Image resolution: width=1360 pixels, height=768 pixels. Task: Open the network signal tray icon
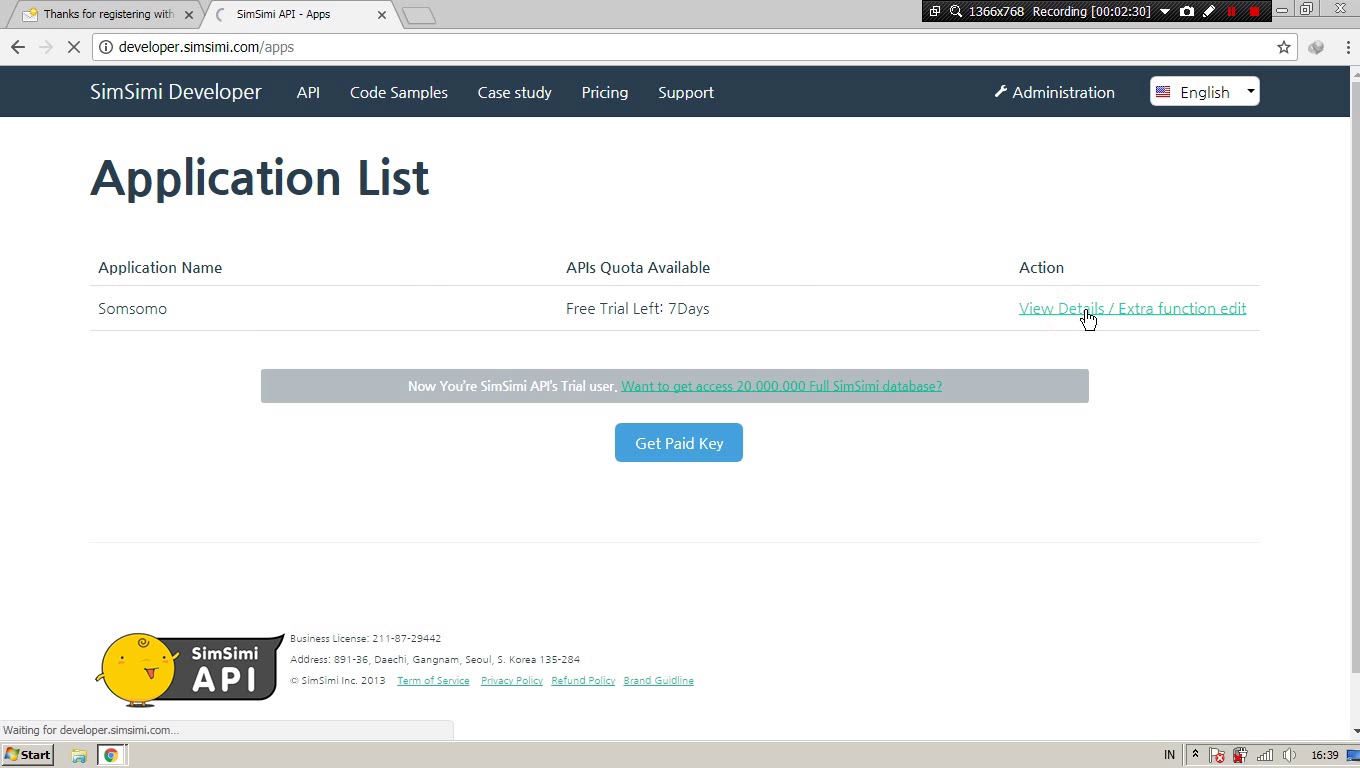click(x=1265, y=755)
